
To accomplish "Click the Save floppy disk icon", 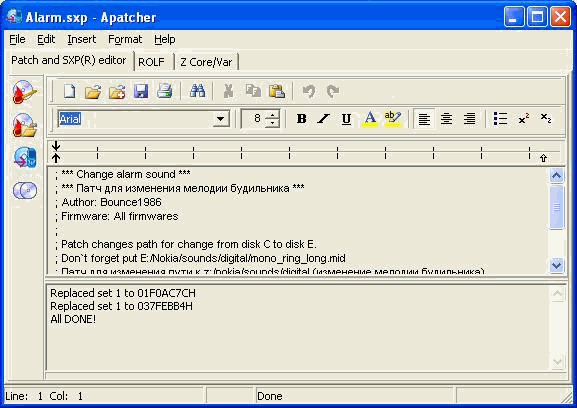I will [141, 91].
